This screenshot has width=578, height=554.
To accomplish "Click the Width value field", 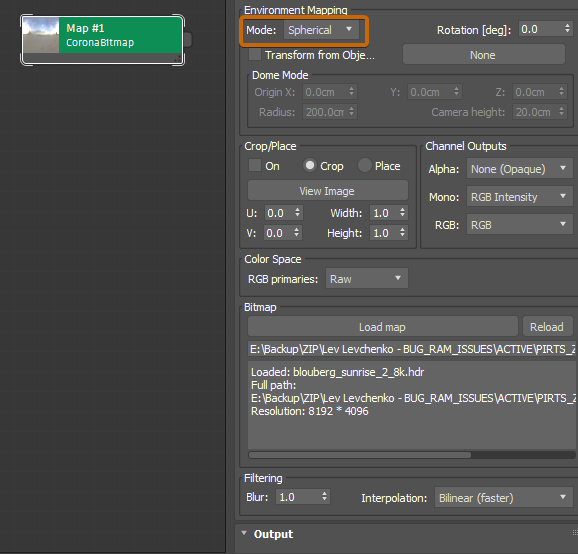I will click(384, 213).
